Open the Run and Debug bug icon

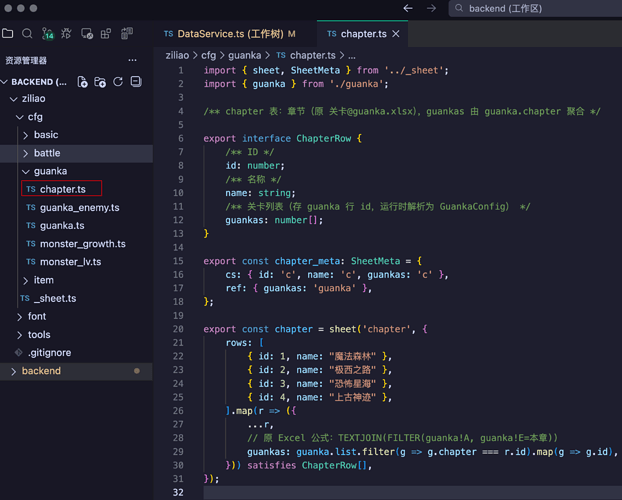tap(66, 34)
